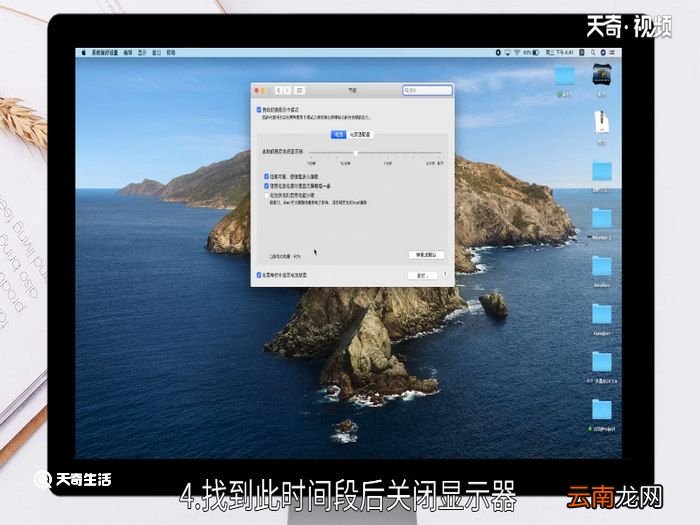Screen dimensions: 700x525
Task: Open the Wi-Fi status menu
Action: [x=517, y=53]
